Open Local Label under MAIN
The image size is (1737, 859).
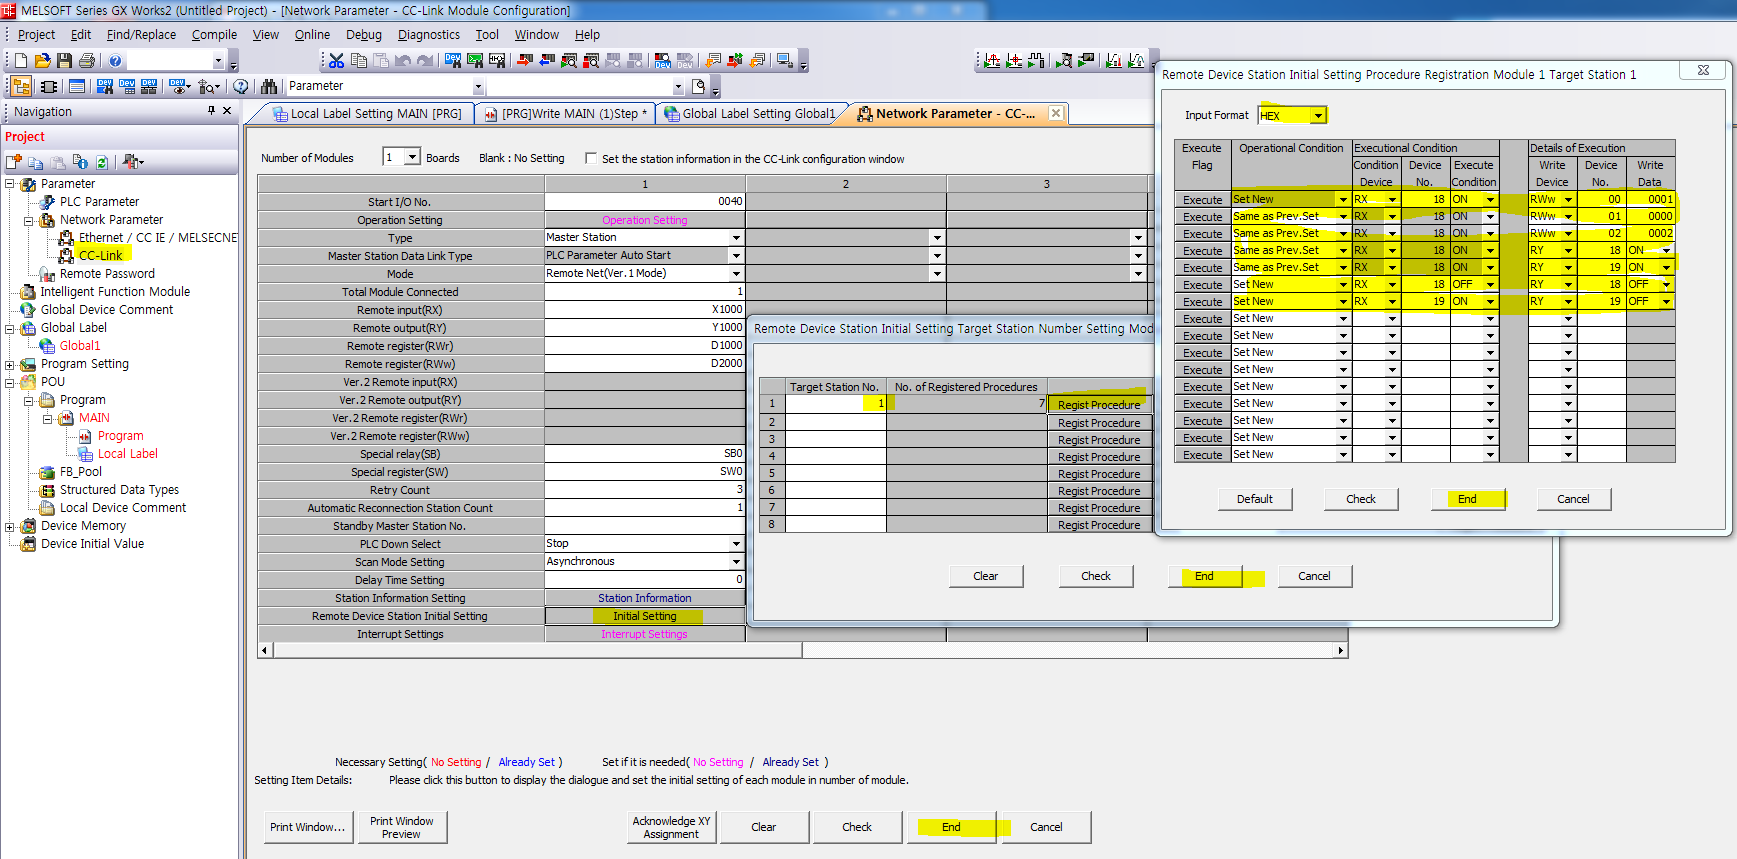pos(128,454)
